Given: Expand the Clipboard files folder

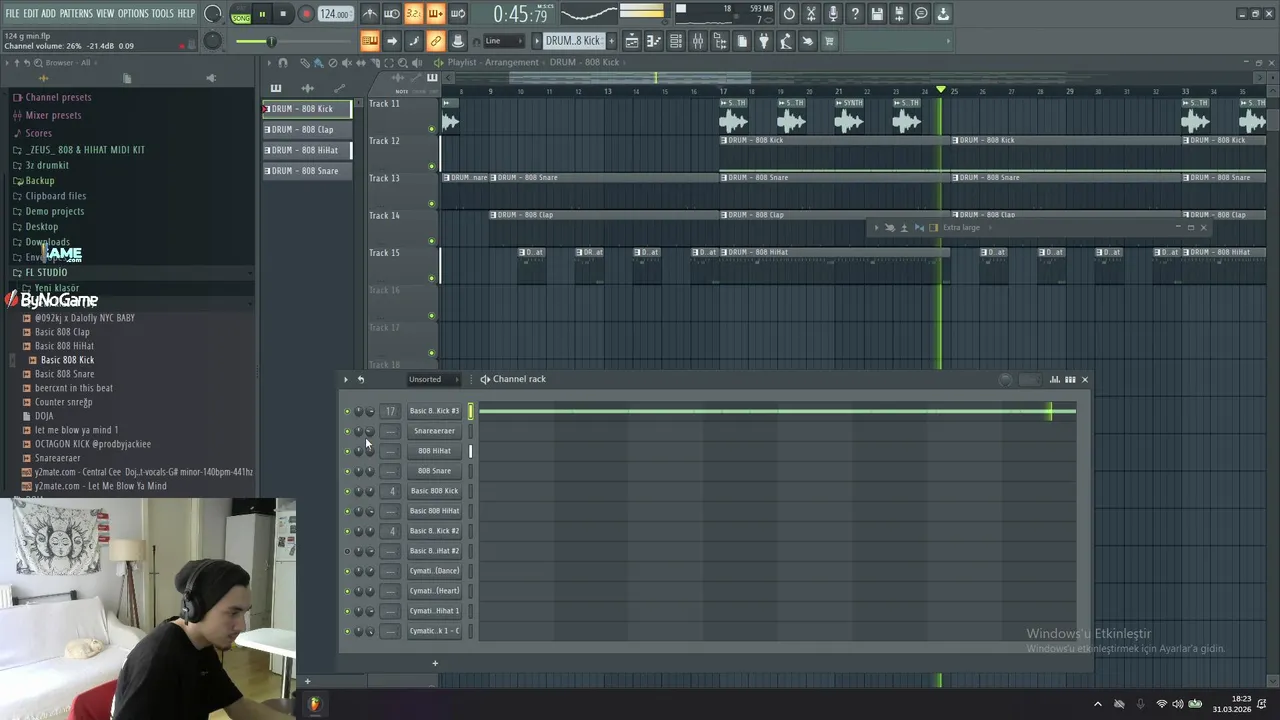Looking at the screenshot, I should (55, 196).
